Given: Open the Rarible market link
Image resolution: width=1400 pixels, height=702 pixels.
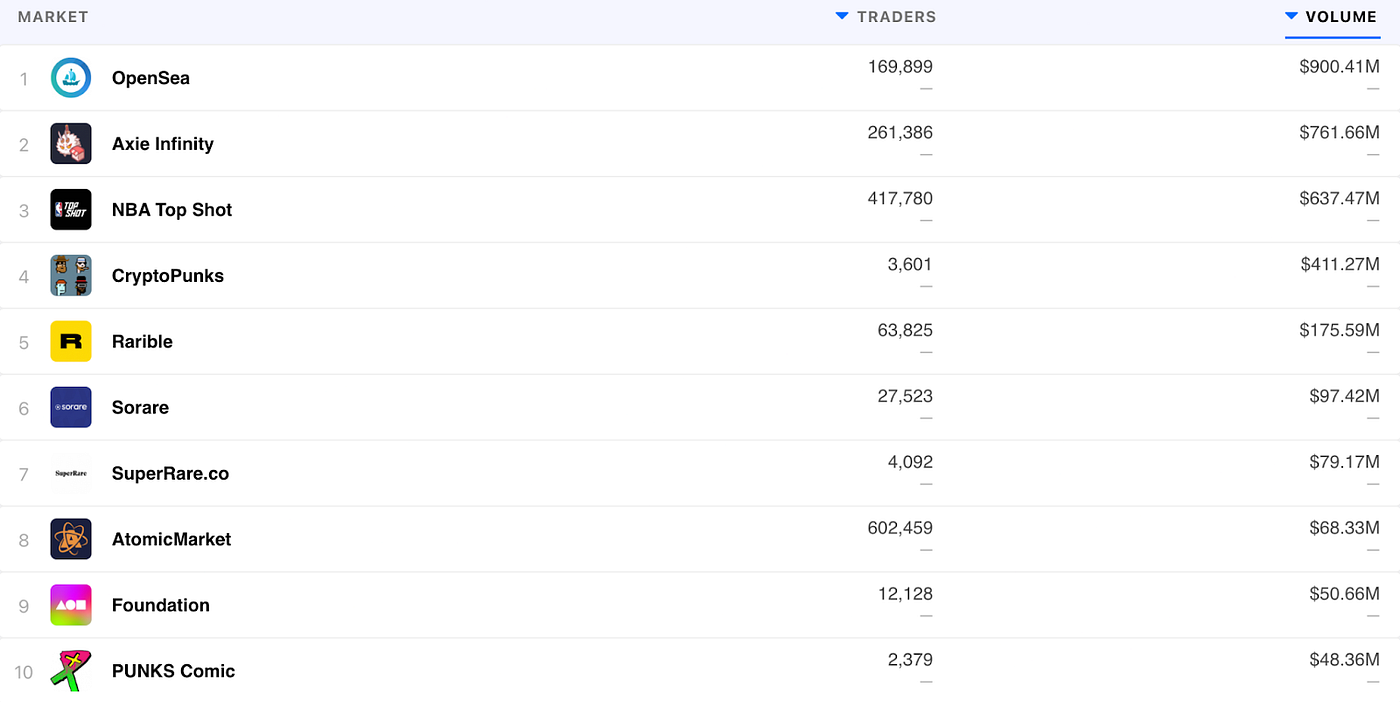Looking at the screenshot, I should [142, 342].
